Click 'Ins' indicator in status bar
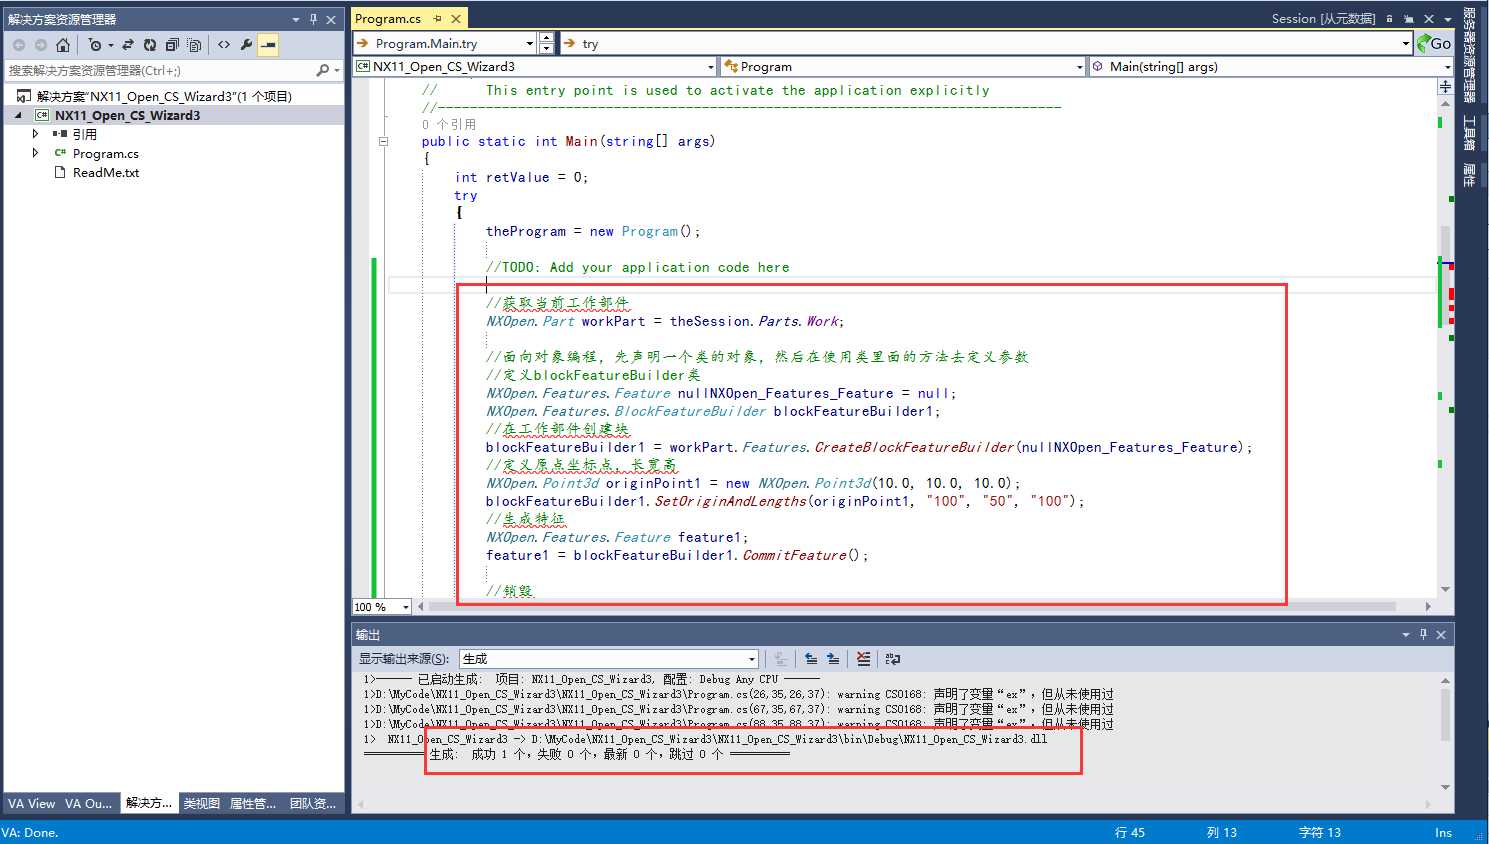1489x844 pixels. pos(1443,832)
